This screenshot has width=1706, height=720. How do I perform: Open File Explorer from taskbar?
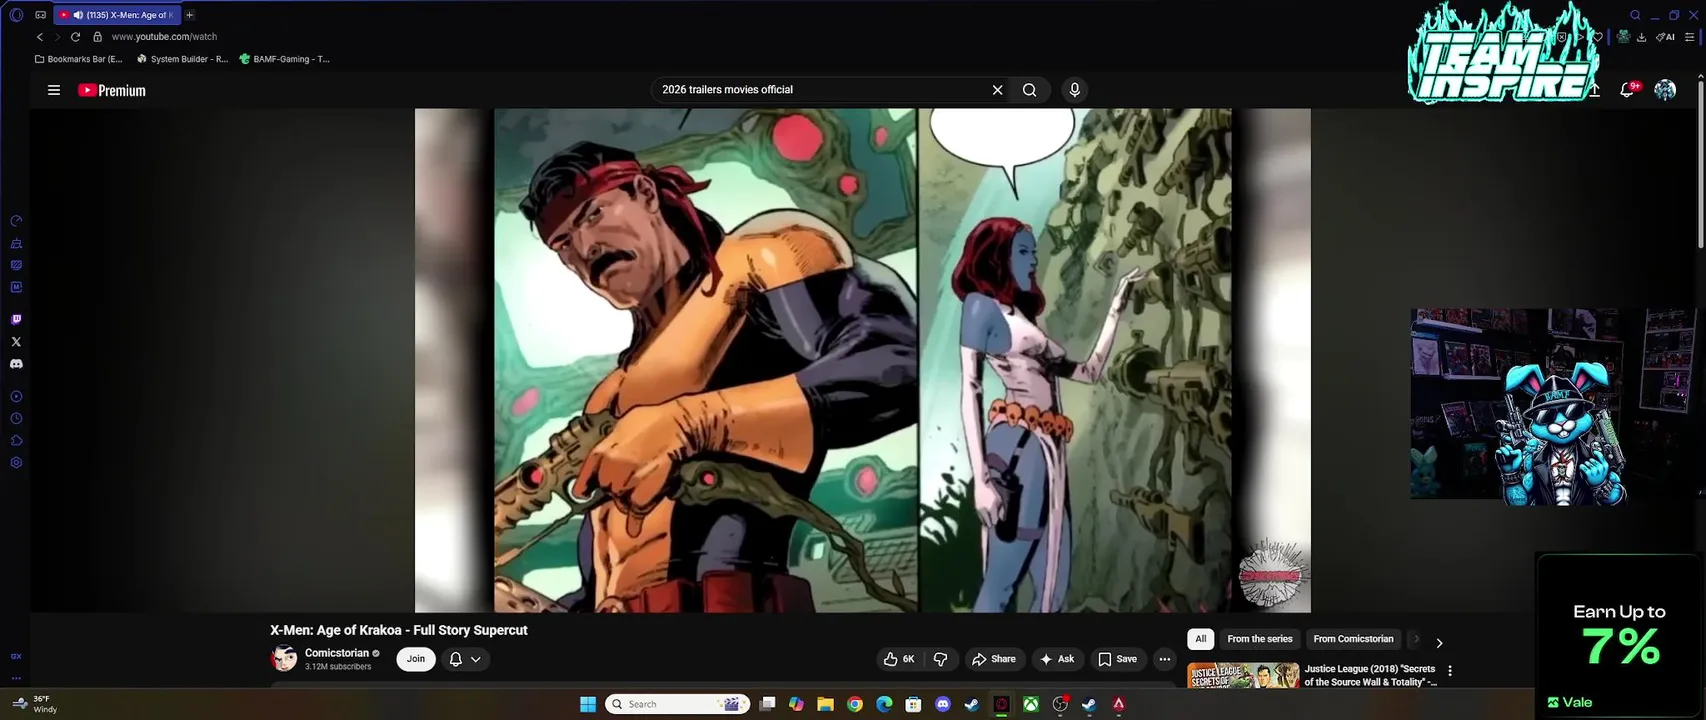[x=825, y=704]
